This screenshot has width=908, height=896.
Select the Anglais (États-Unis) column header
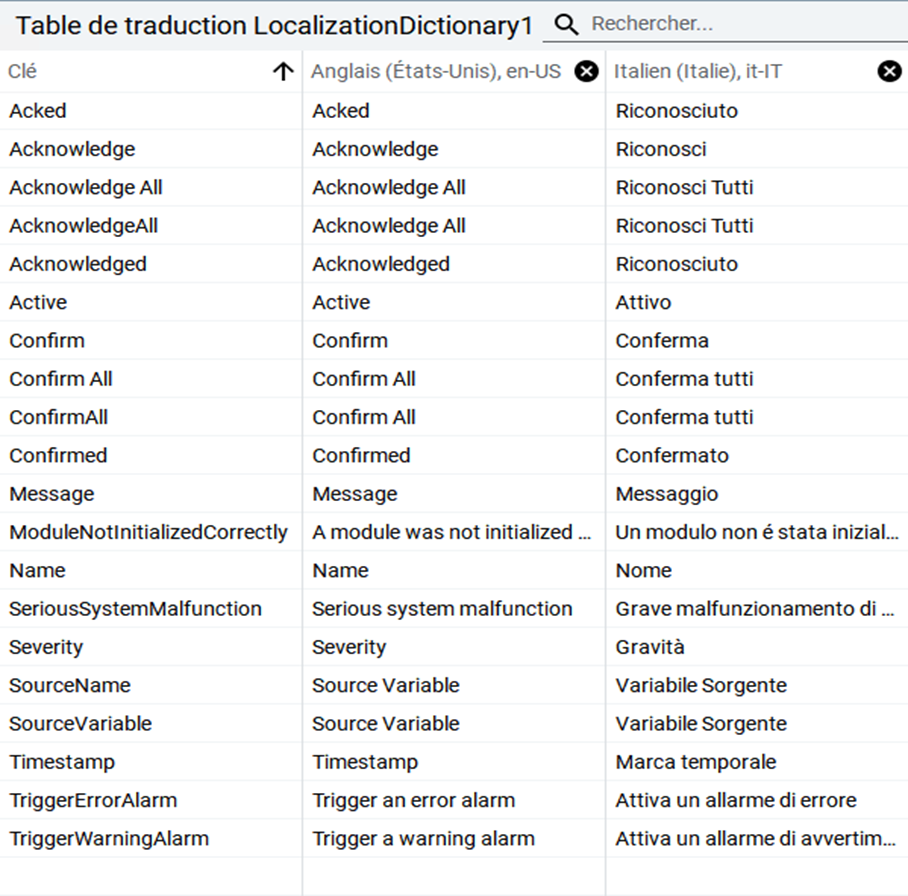click(x=436, y=71)
